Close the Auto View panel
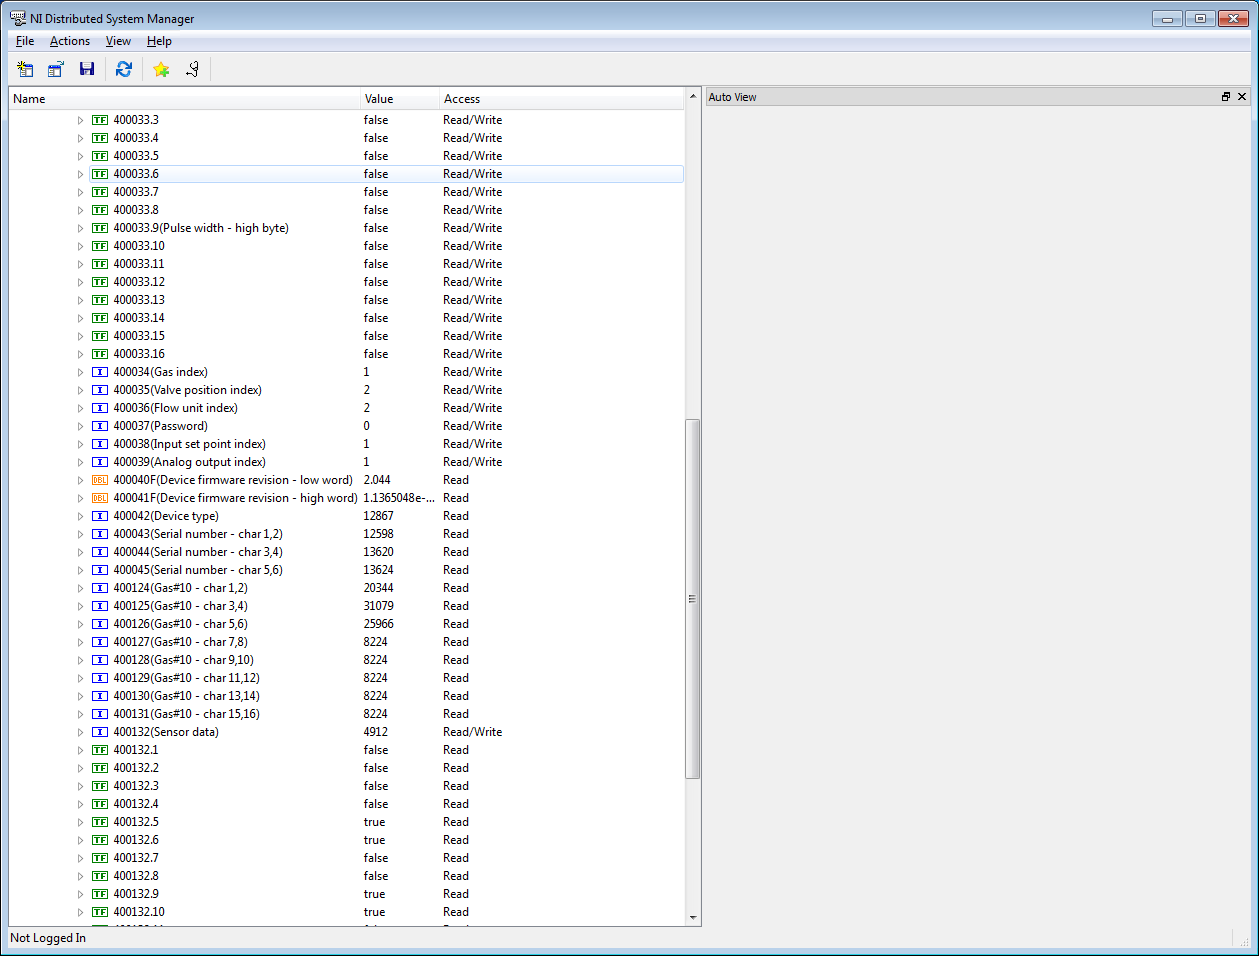Image resolution: width=1259 pixels, height=956 pixels. (x=1242, y=97)
